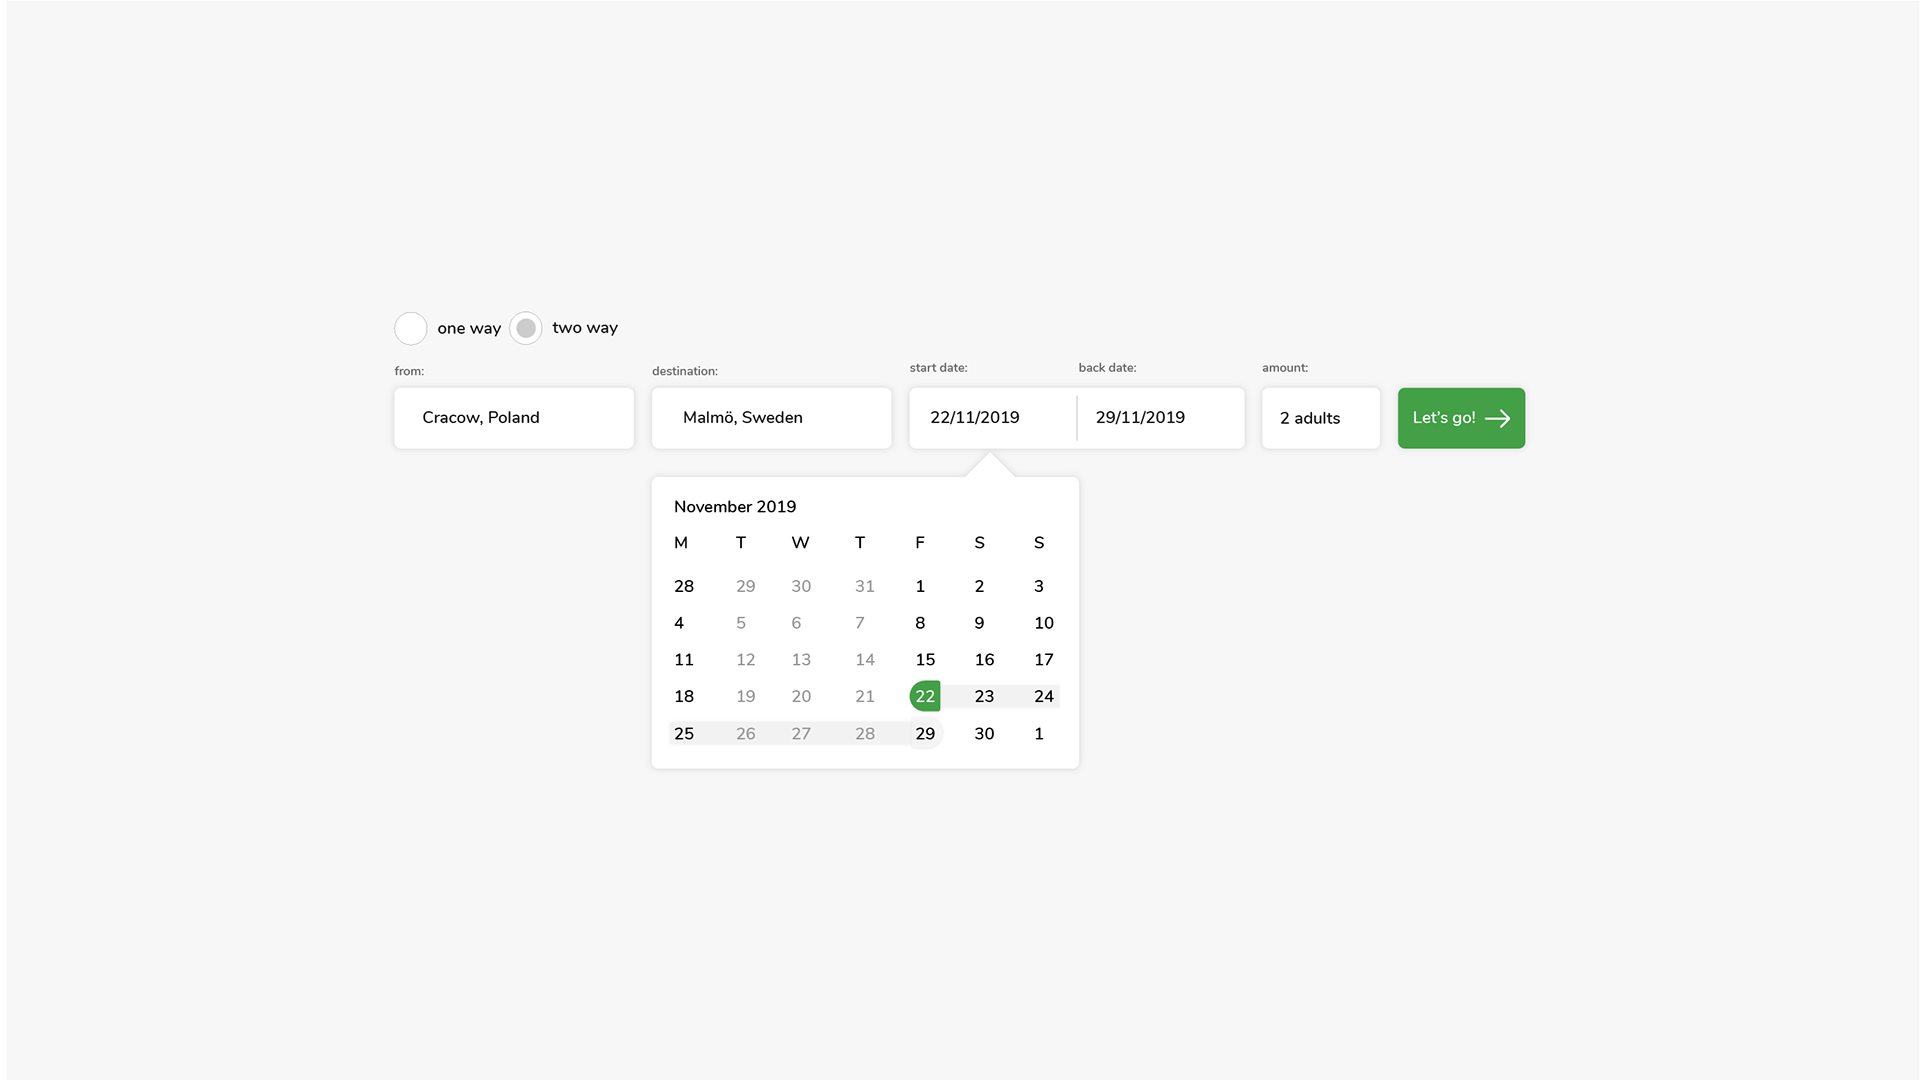1920x1080 pixels.
Task: Select highlighted day 22 in calendar
Action: pos(925,696)
